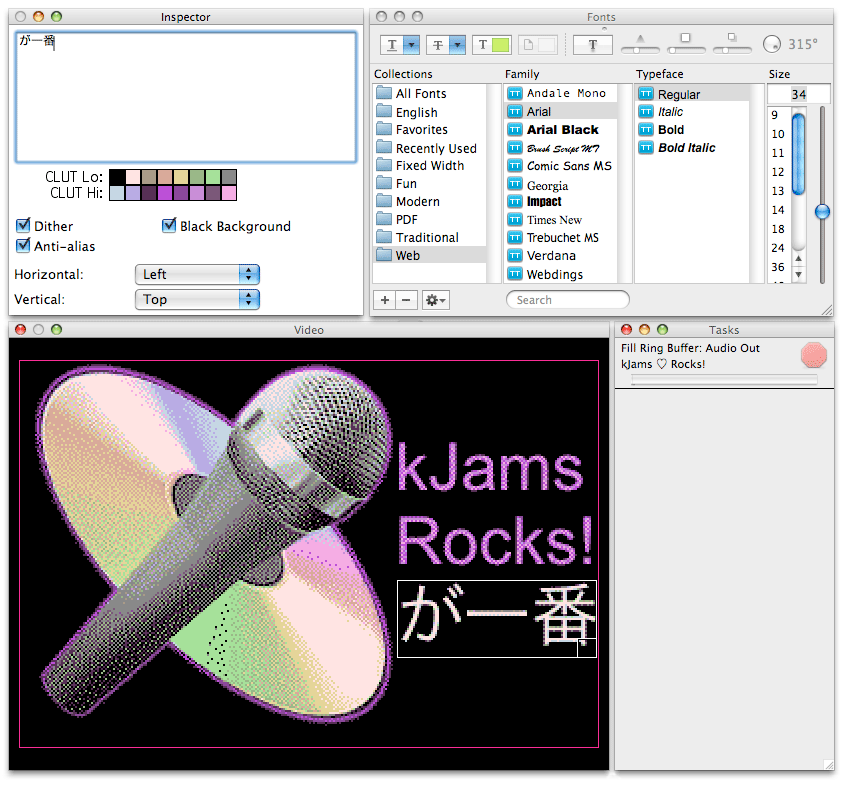The image size is (845, 787).
Task: Select the PDF collection
Action: pyautogui.click(x=430, y=219)
